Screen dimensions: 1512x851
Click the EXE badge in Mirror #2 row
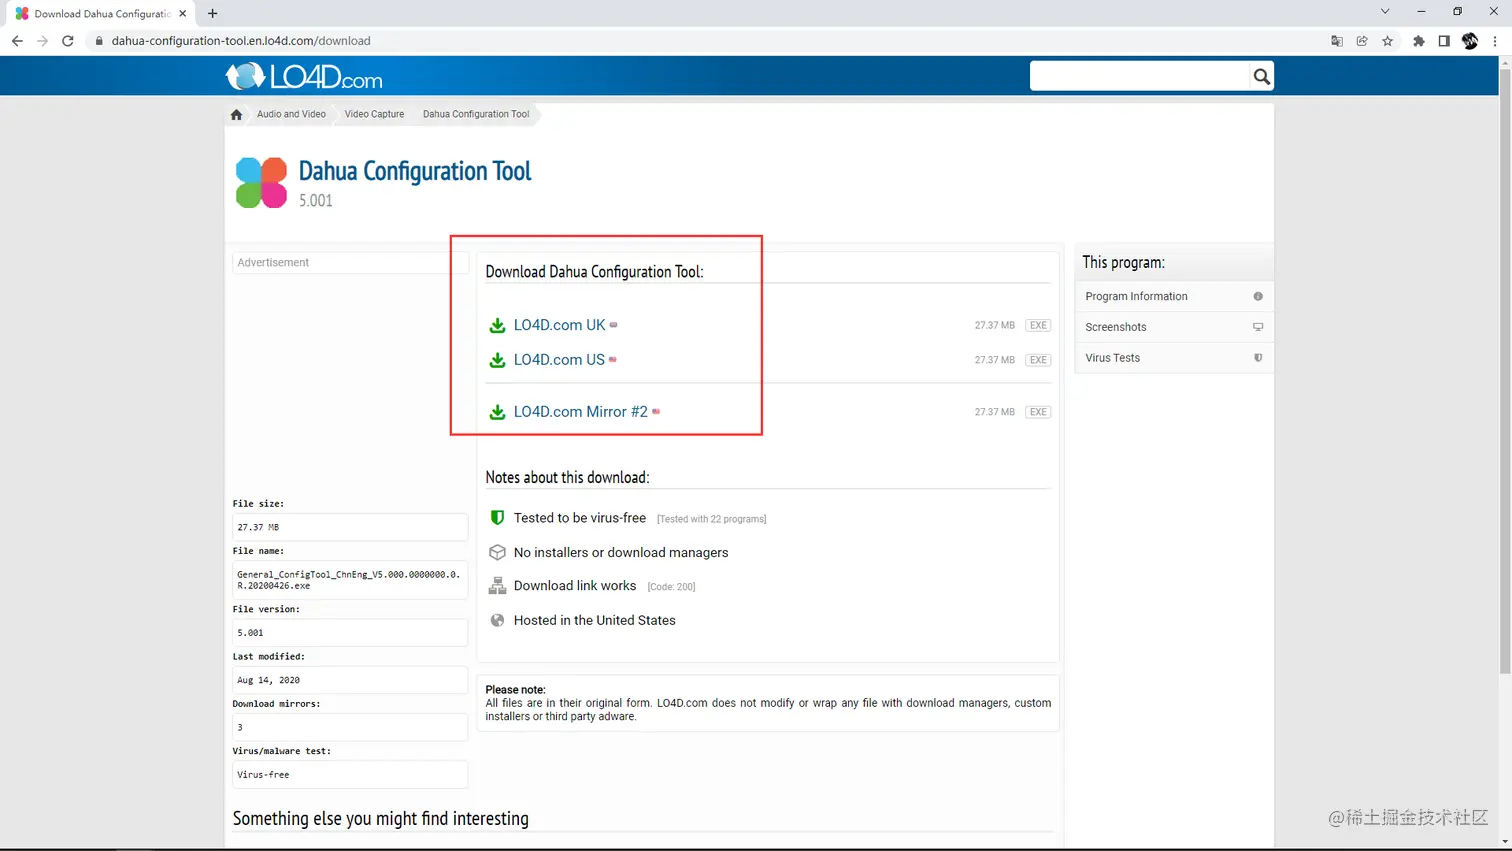[1038, 412]
